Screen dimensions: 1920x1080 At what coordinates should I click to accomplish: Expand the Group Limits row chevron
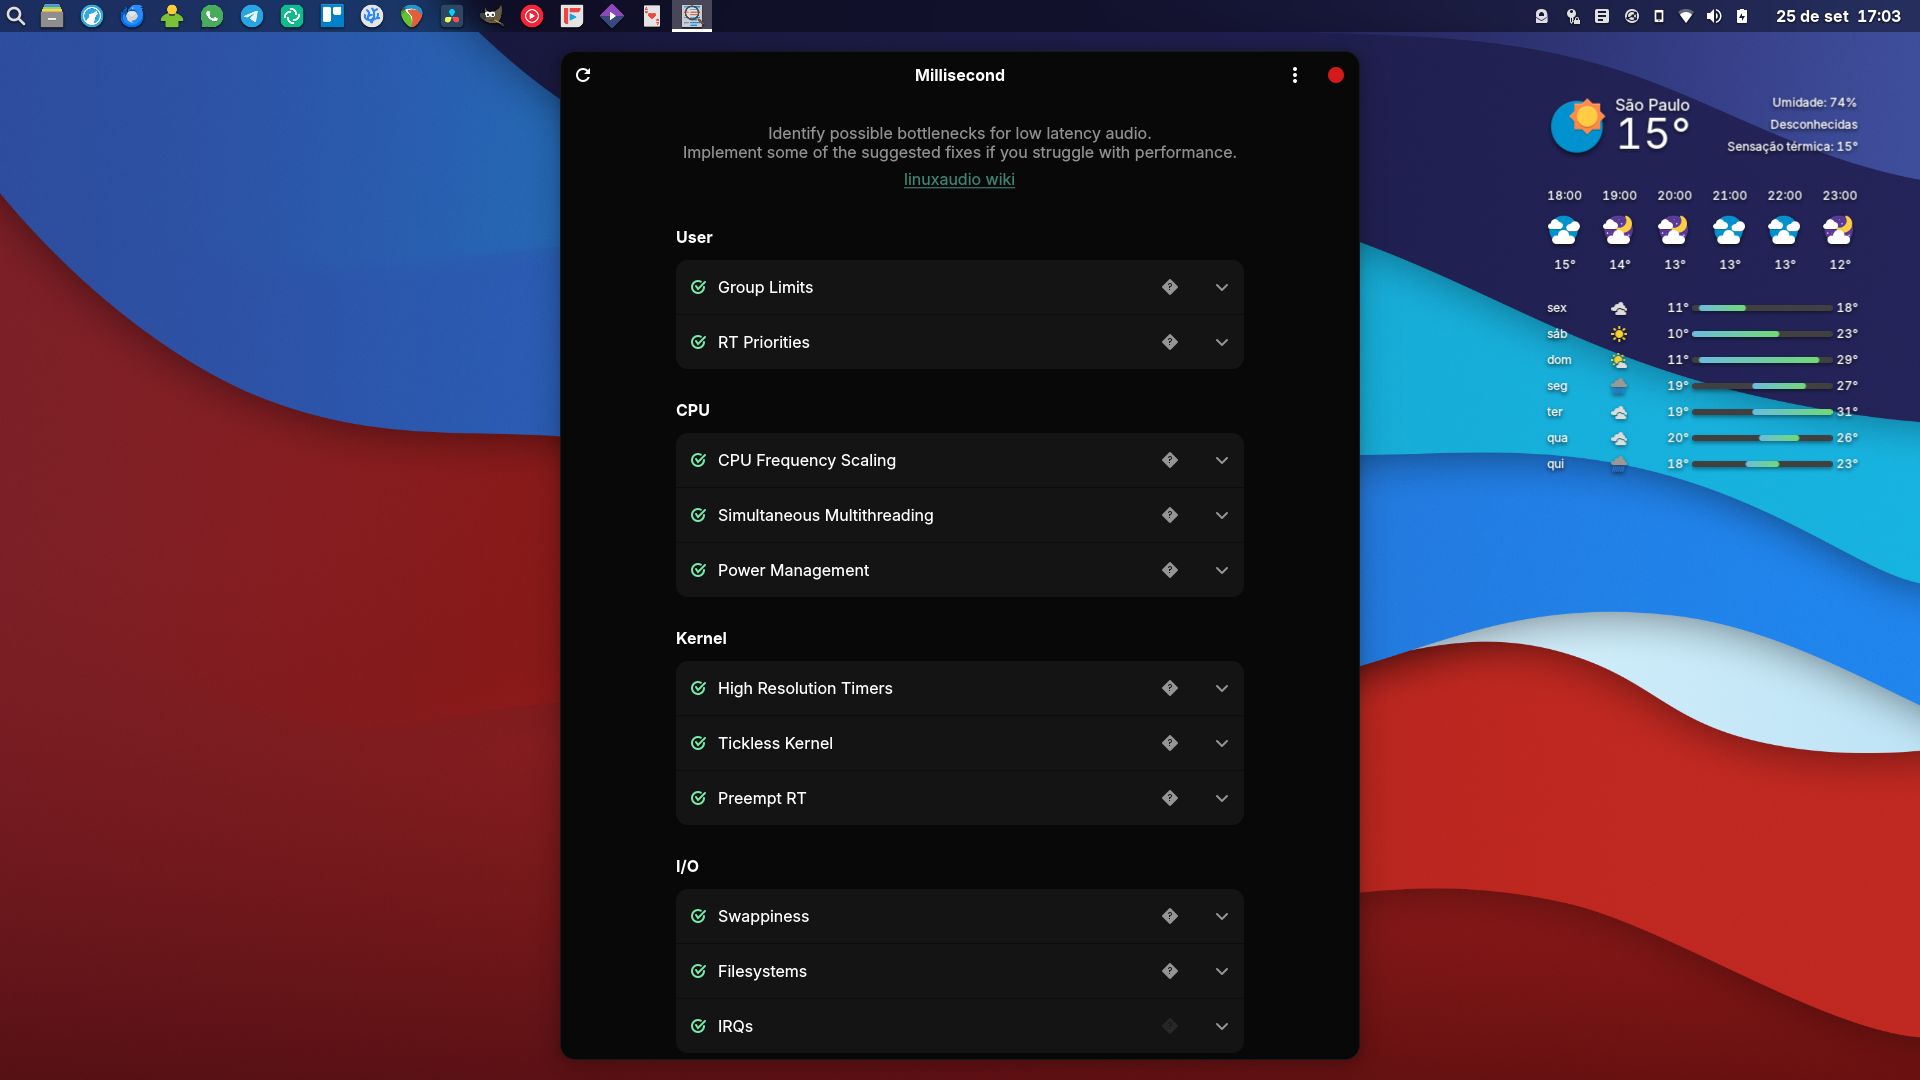click(1222, 287)
